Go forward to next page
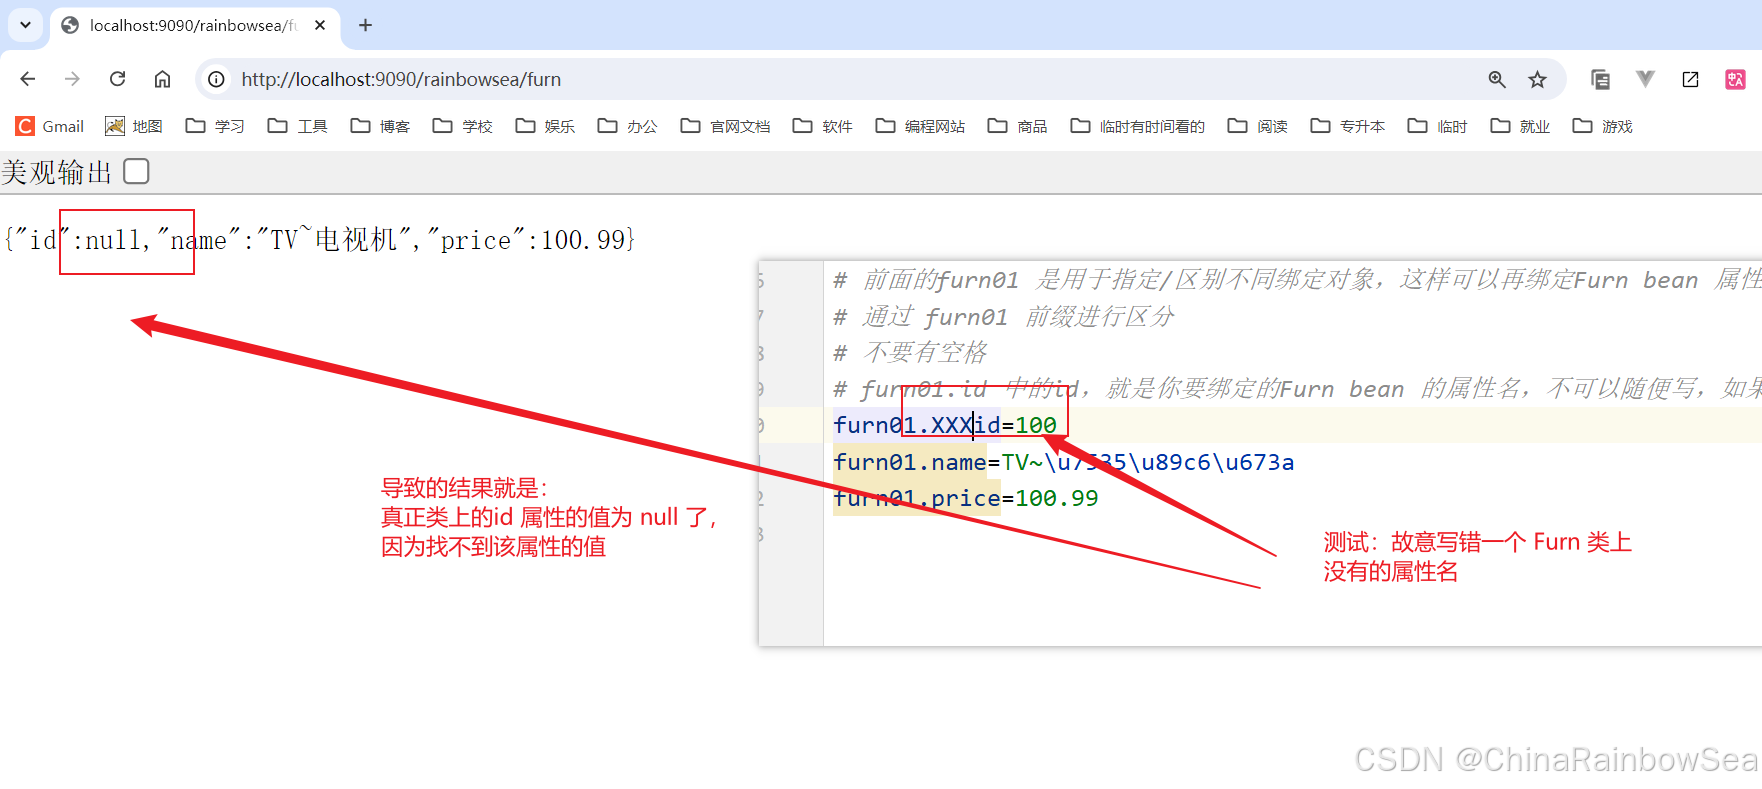The image size is (1762, 789). [72, 79]
